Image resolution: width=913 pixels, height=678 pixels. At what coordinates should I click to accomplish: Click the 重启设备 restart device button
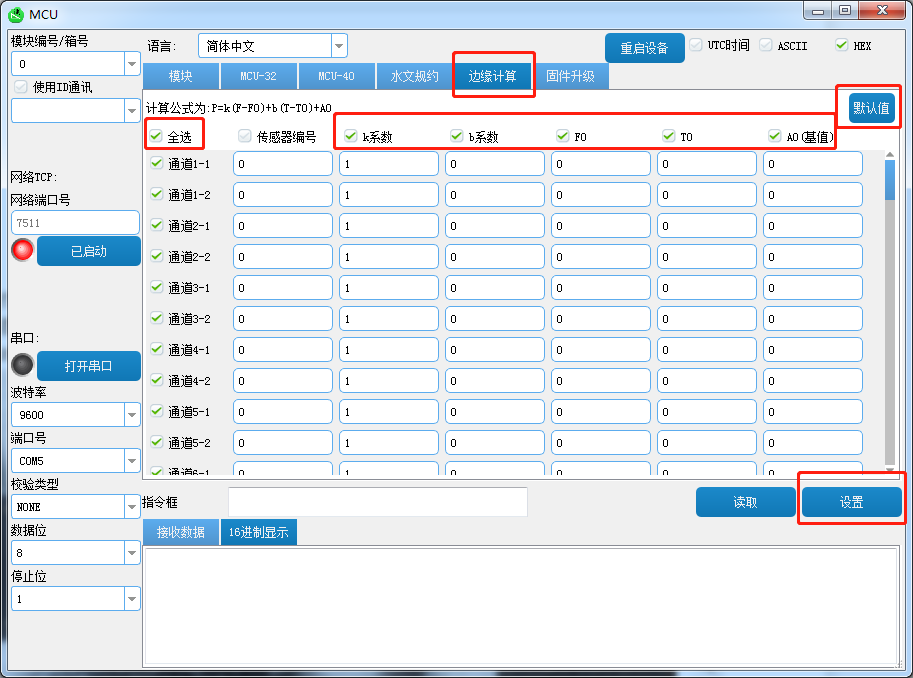coord(644,48)
